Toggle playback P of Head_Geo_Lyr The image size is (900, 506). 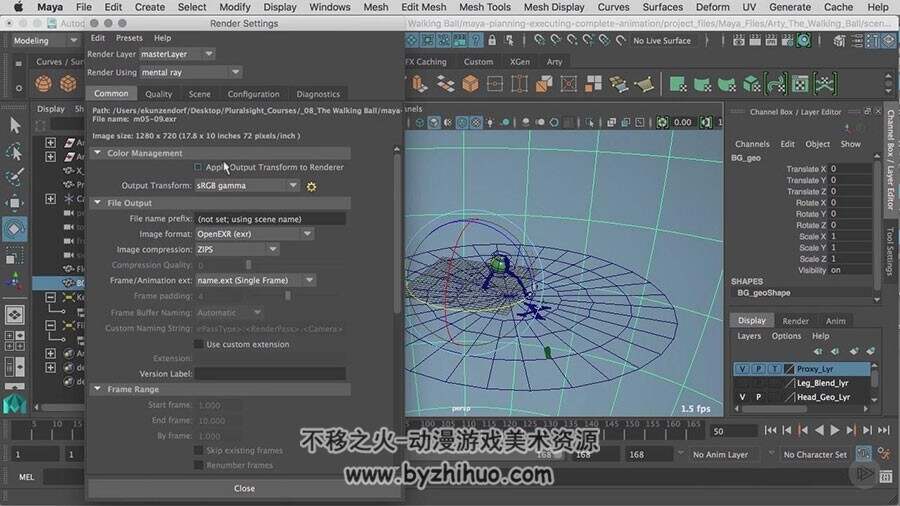(x=758, y=397)
